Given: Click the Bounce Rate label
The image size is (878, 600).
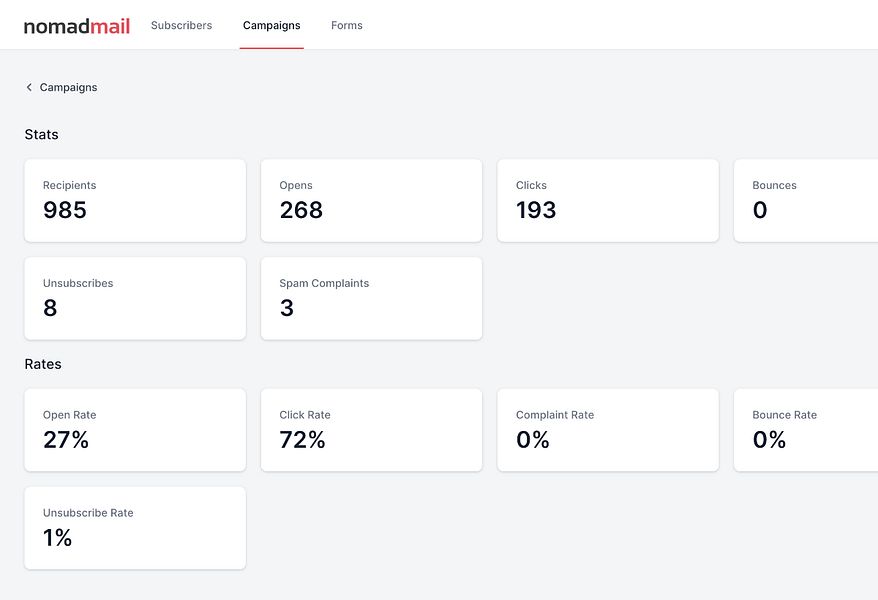Looking at the screenshot, I should (784, 415).
